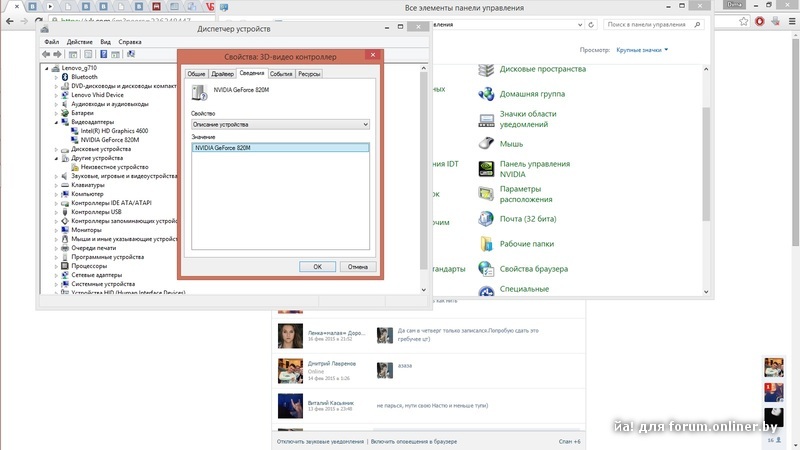Image resolution: width=800 pixels, height=450 pixels.
Task: Switch to the Драйвер tab
Action: point(222,74)
